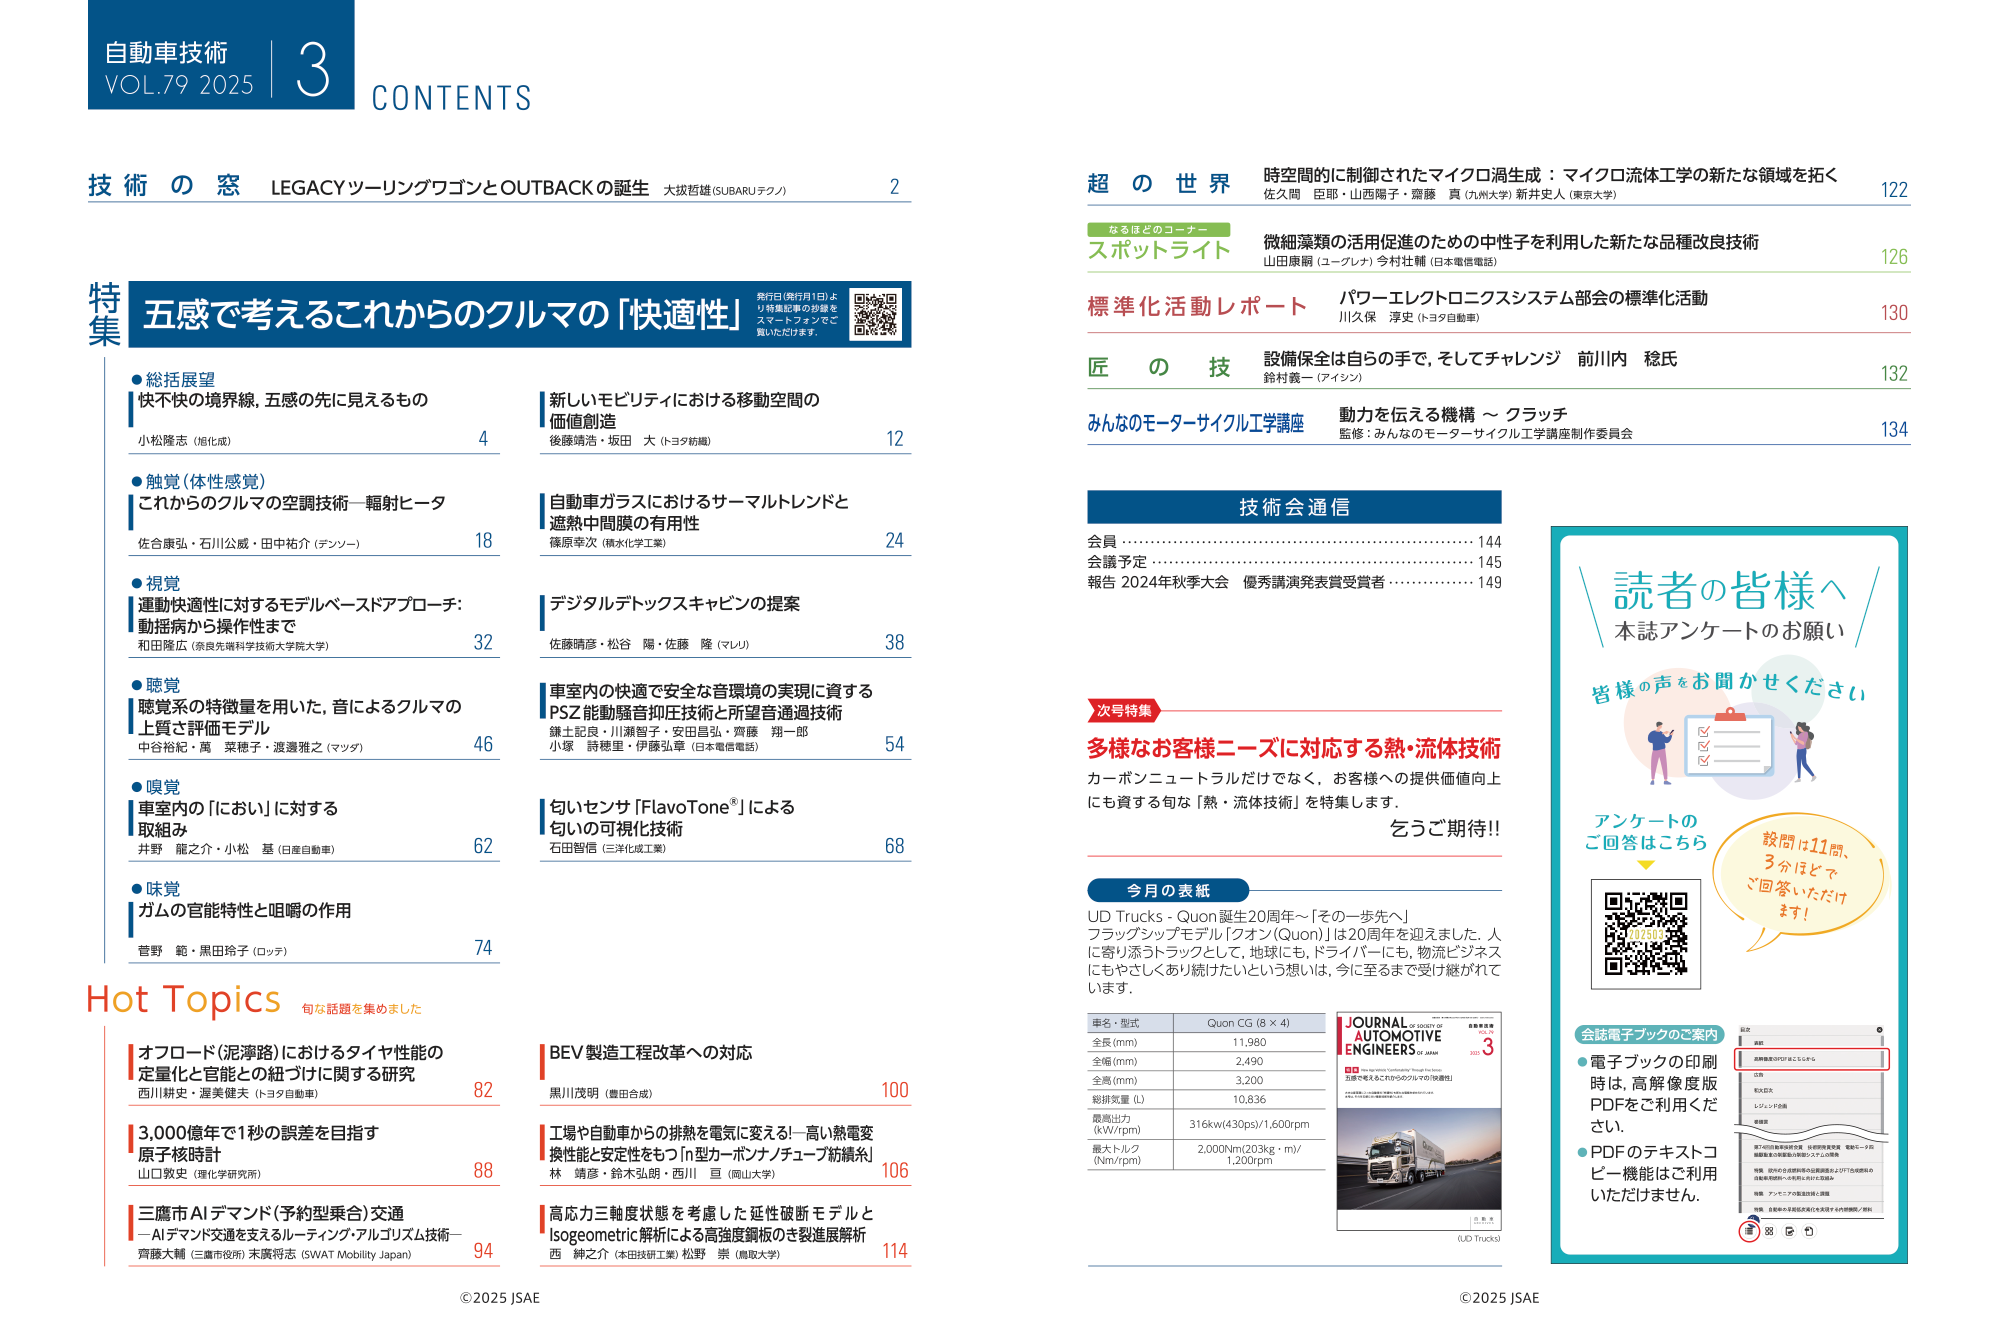The width and height of the screenshot is (1999, 1333).
Task: Click the table-of-contents list icon circled in red
Action: [1748, 1231]
